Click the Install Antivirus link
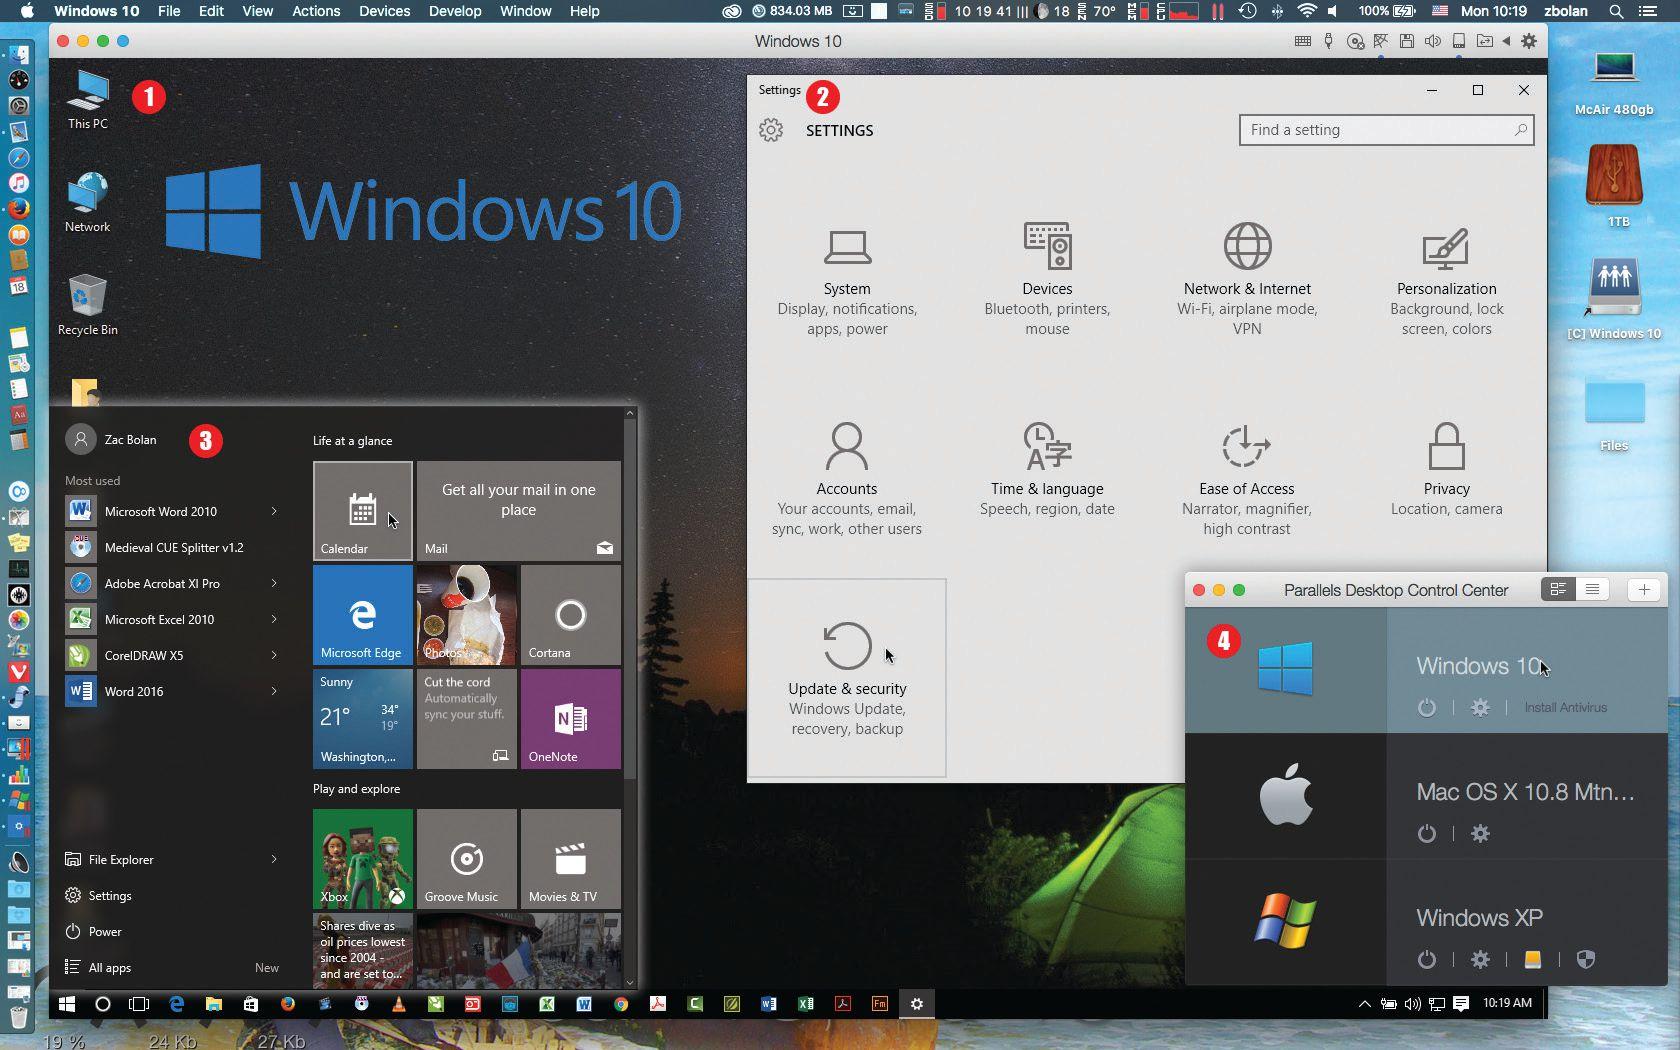This screenshot has height=1050, width=1680. tap(1565, 708)
